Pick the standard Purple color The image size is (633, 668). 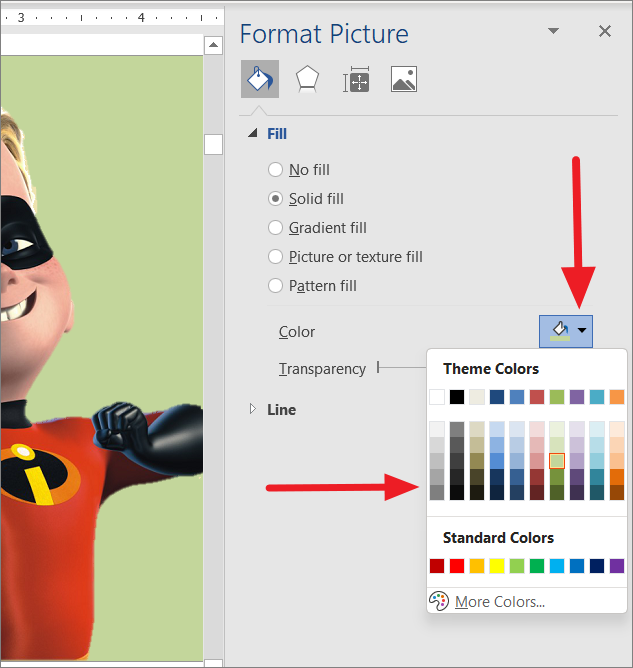click(617, 566)
